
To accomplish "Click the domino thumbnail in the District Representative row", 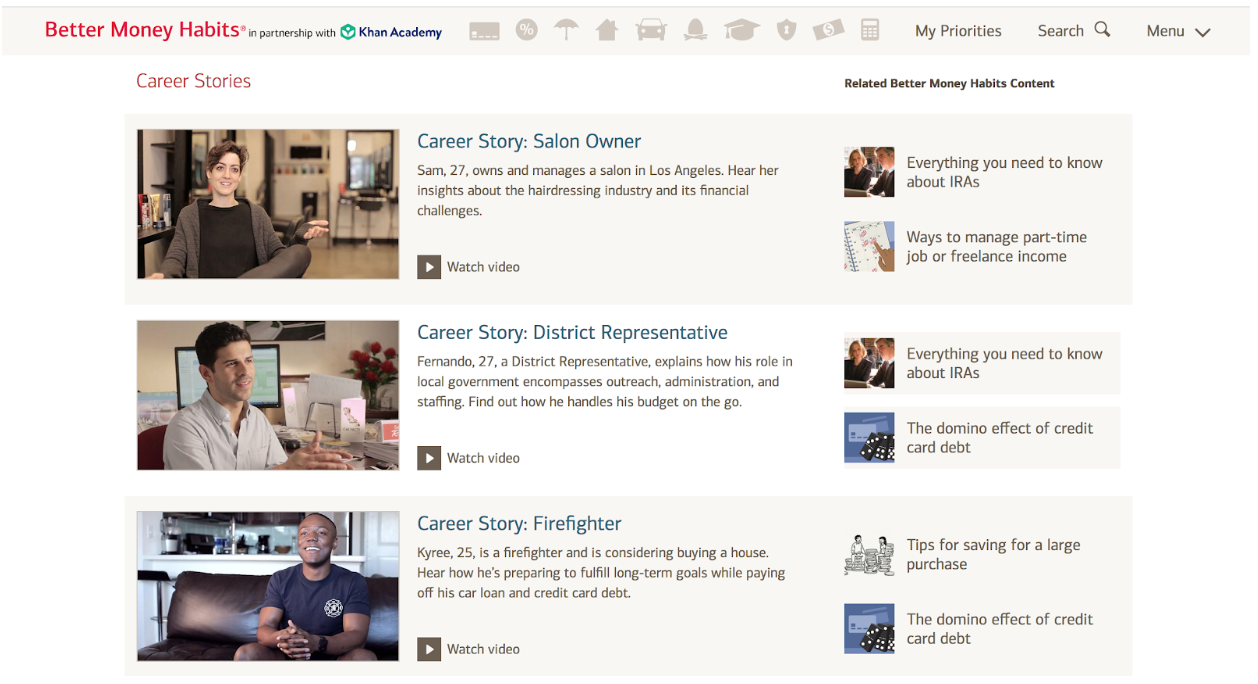I will pyautogui.click(x=869, y=438).
